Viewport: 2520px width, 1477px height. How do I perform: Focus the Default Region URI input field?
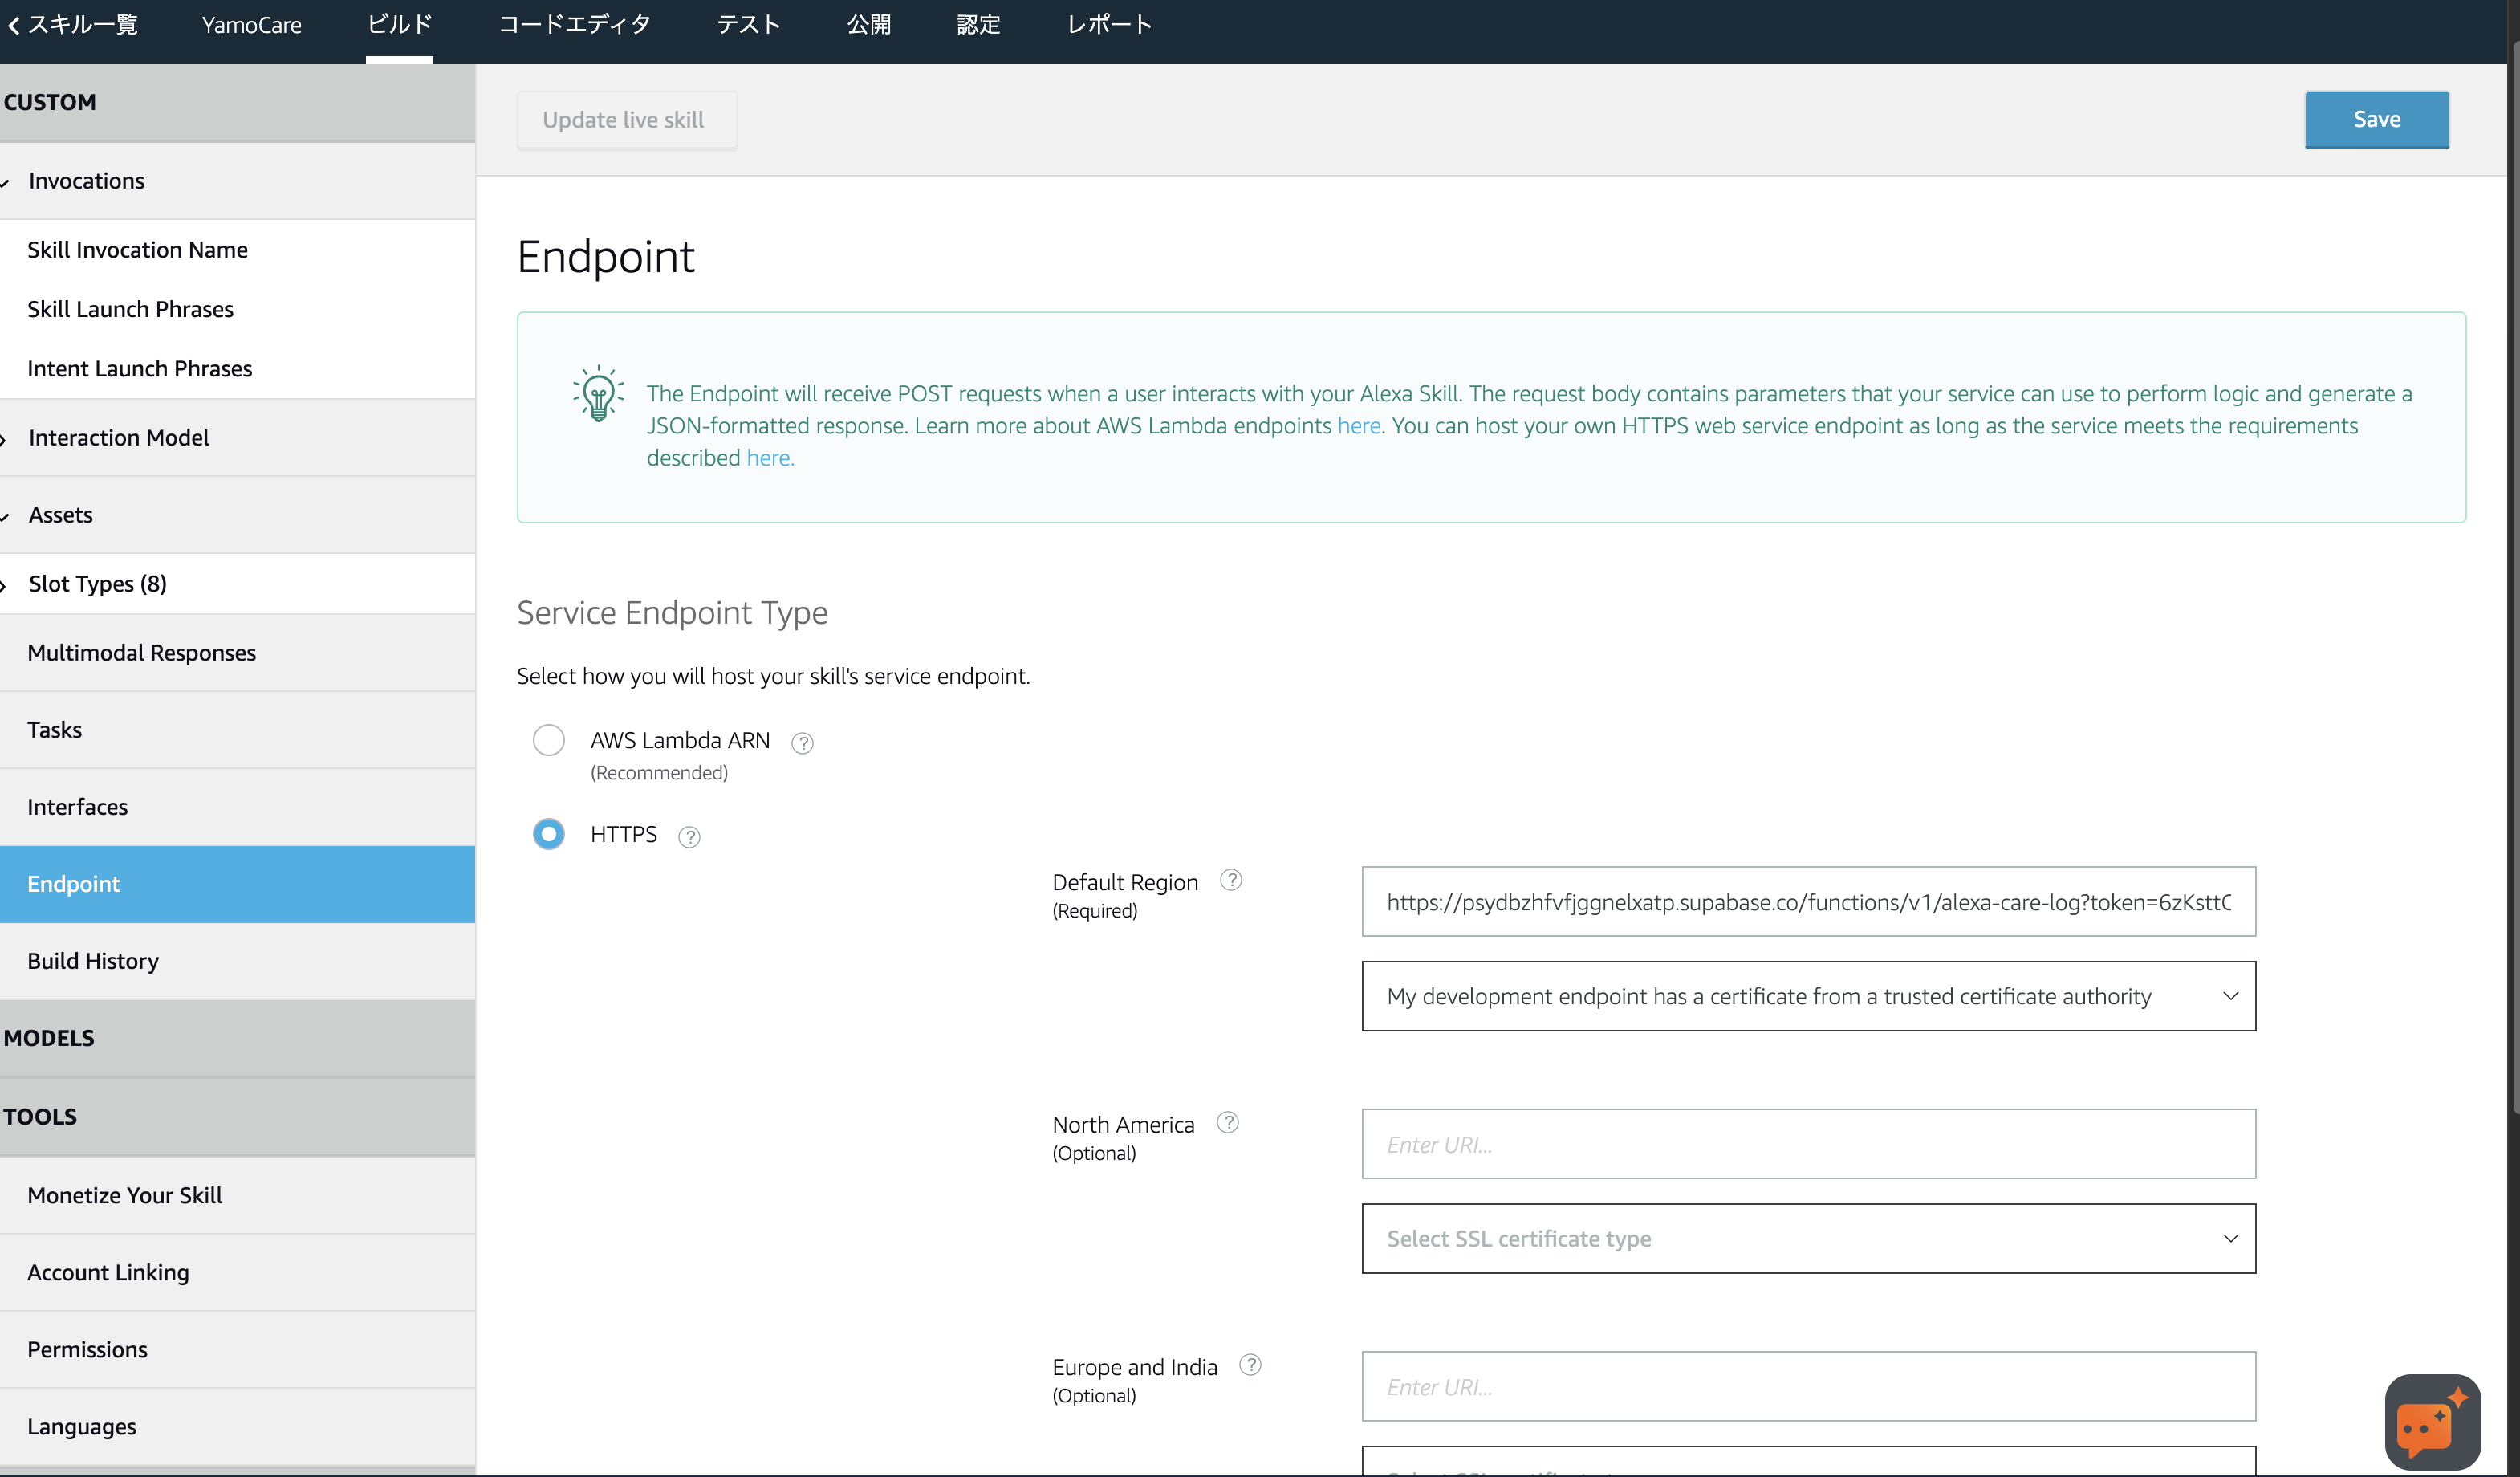click(1808, 902)
